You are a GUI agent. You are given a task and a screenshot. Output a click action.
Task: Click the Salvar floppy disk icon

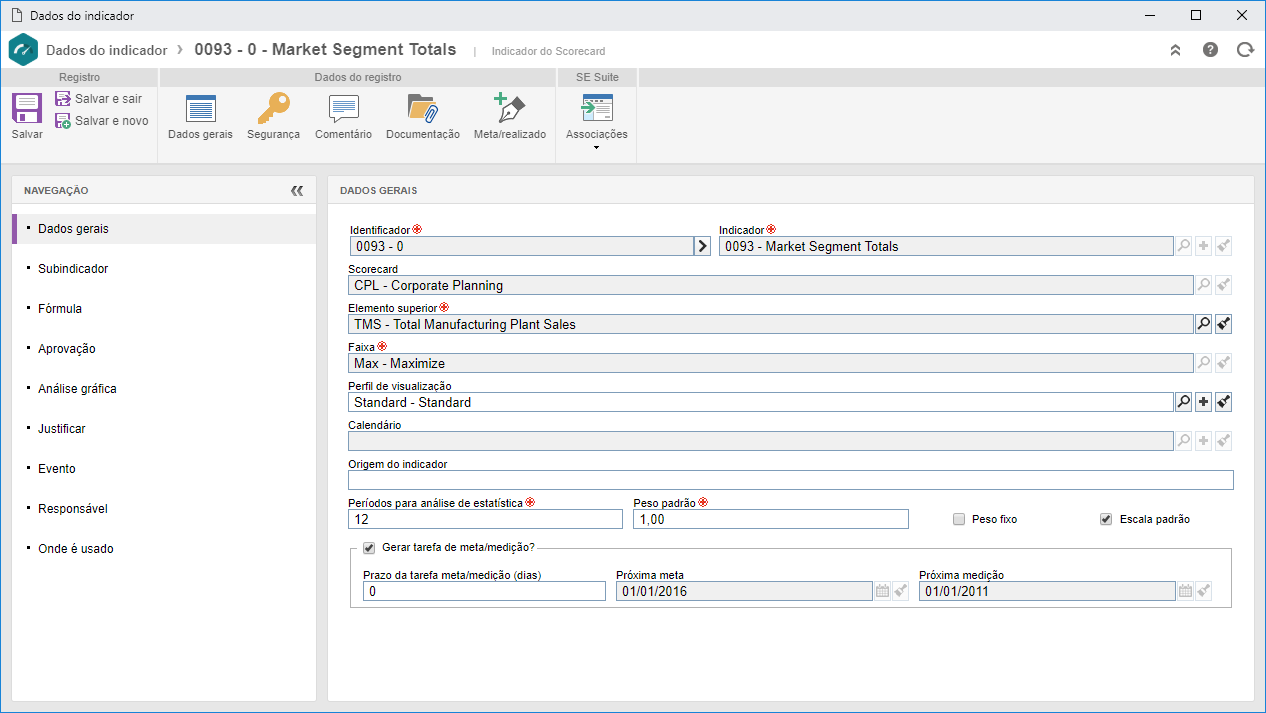coord(27,108)
